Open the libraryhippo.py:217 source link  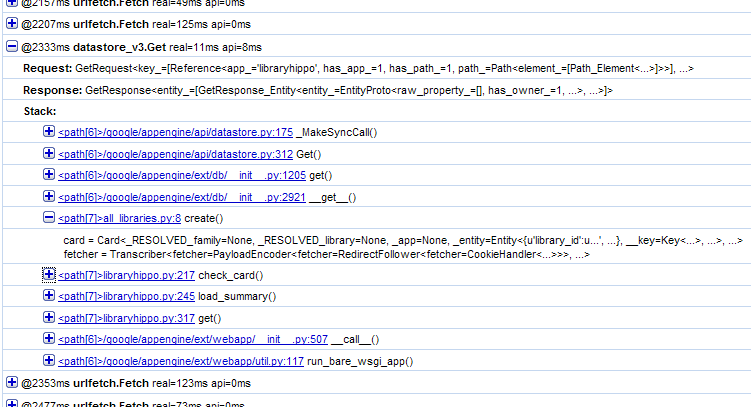(126, 275)
